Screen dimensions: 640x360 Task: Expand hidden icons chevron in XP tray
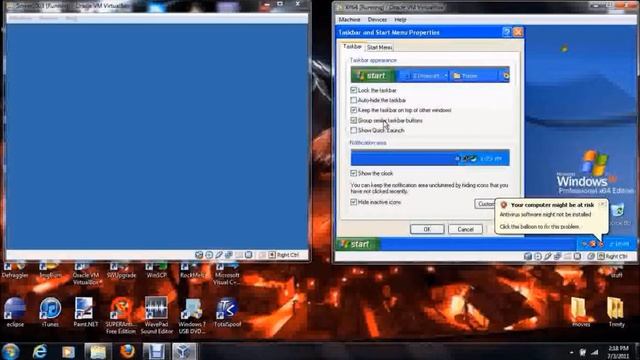point(584,244)
